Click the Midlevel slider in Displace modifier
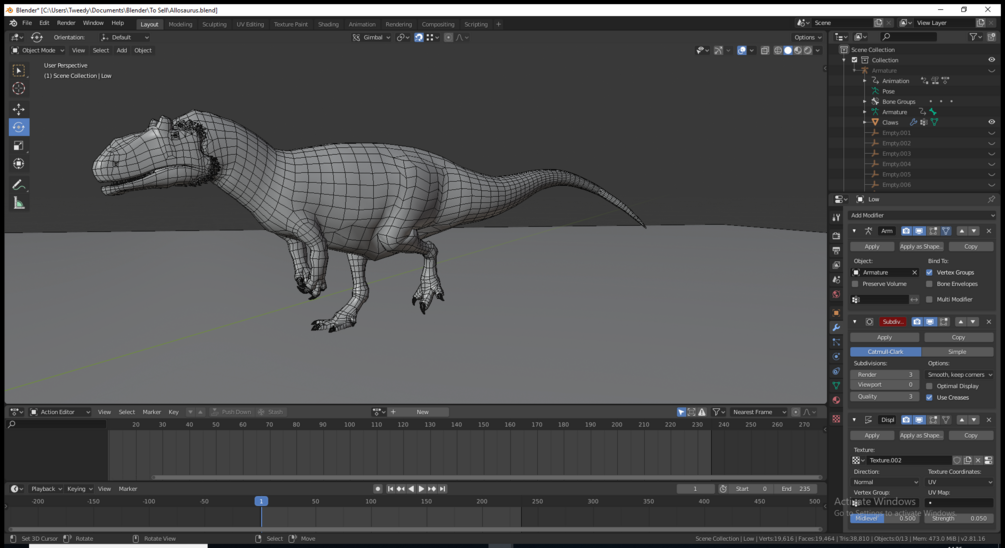 (x=884, y=518)
